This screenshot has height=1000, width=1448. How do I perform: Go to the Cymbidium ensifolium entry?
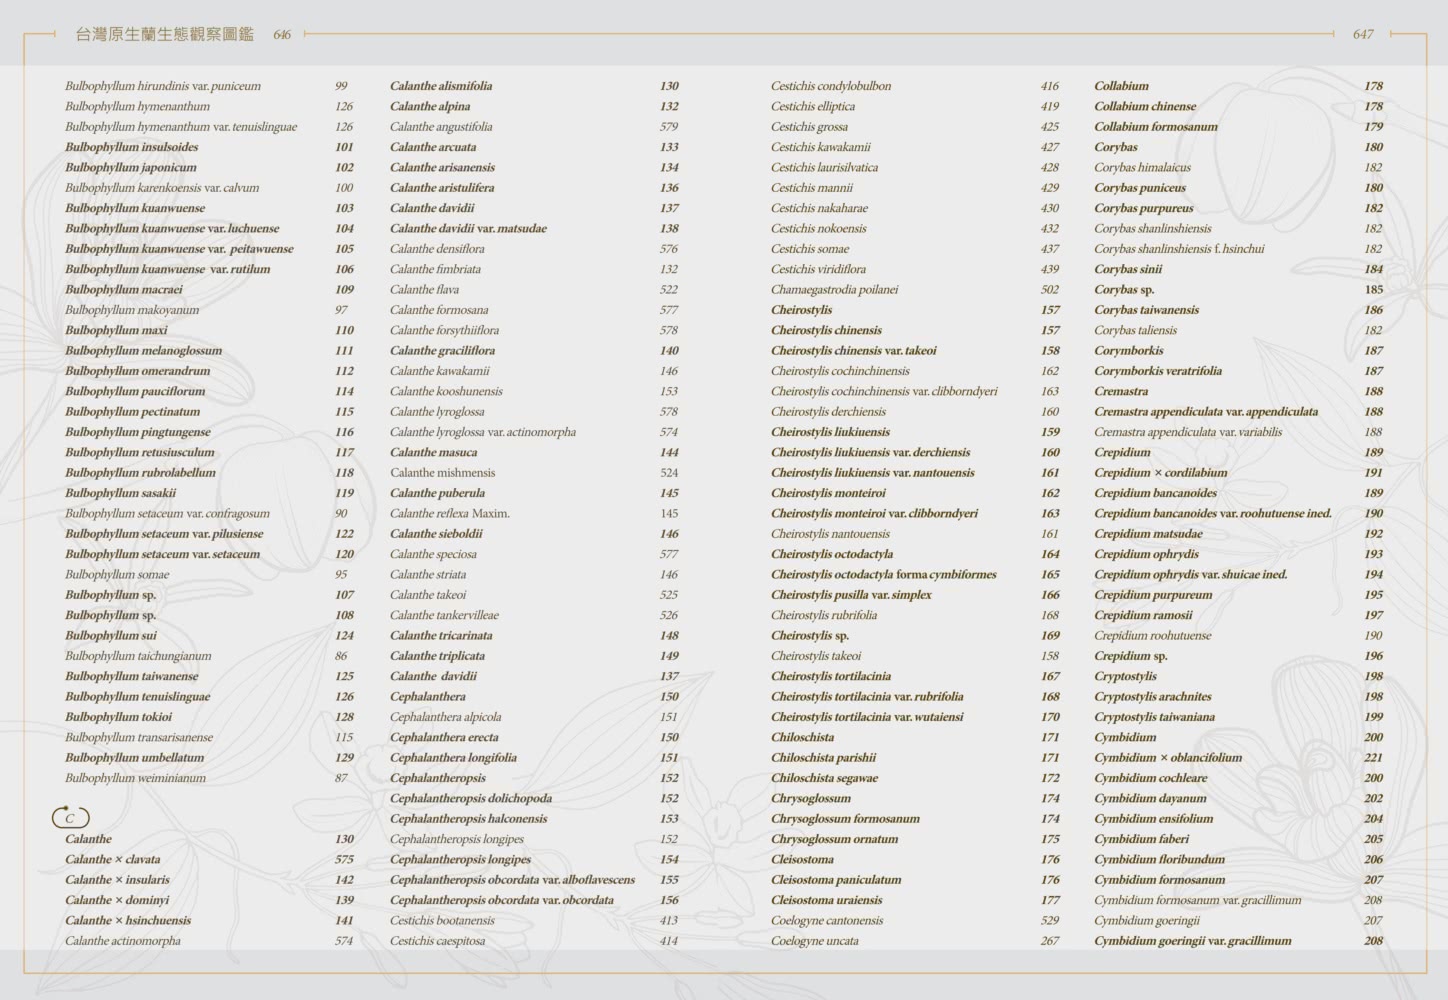pos(1153,819)
